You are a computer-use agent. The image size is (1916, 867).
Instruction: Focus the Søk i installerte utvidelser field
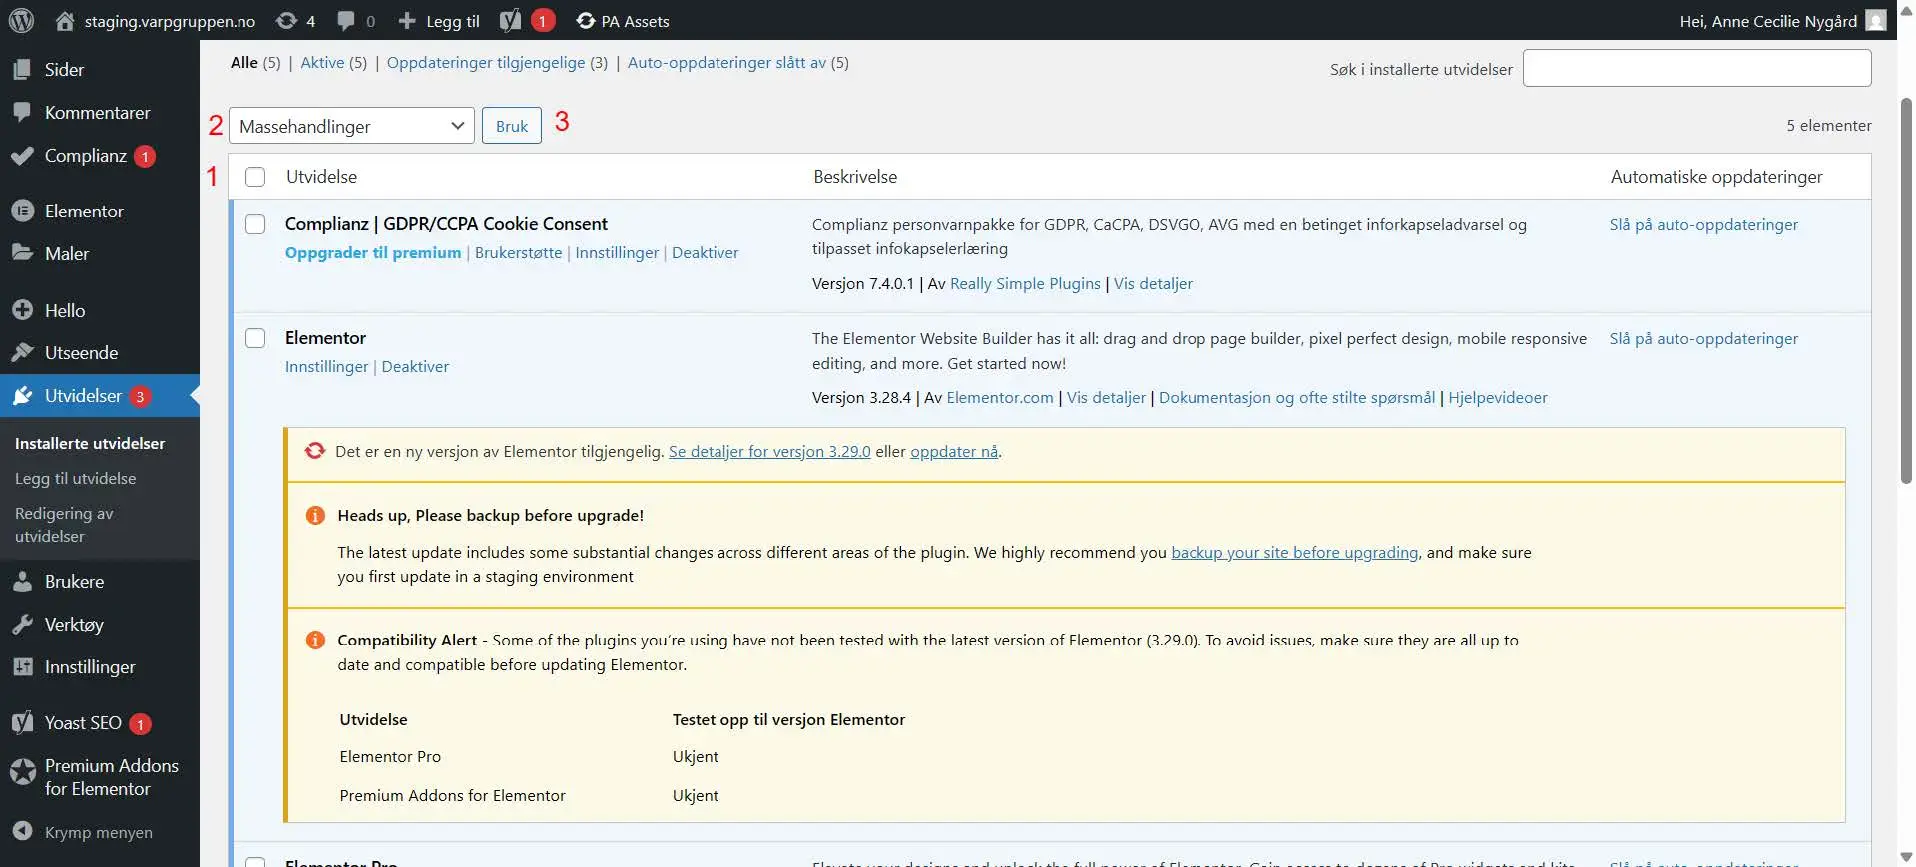click(x=1697, y=68)
